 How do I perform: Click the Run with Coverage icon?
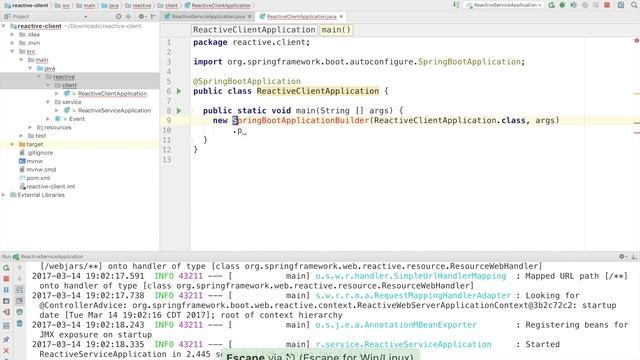573,5
